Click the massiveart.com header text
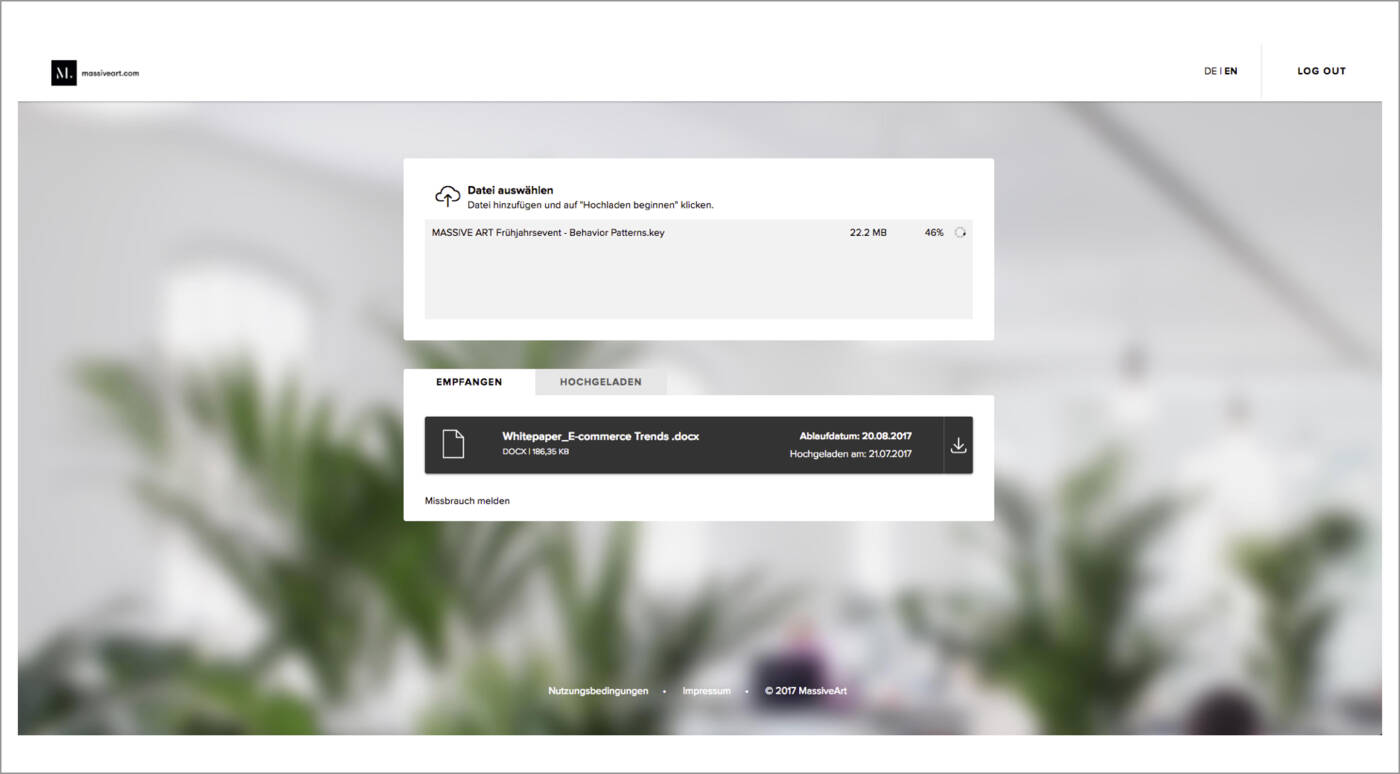Screen dimensions: 1400x774 point(110,72)
